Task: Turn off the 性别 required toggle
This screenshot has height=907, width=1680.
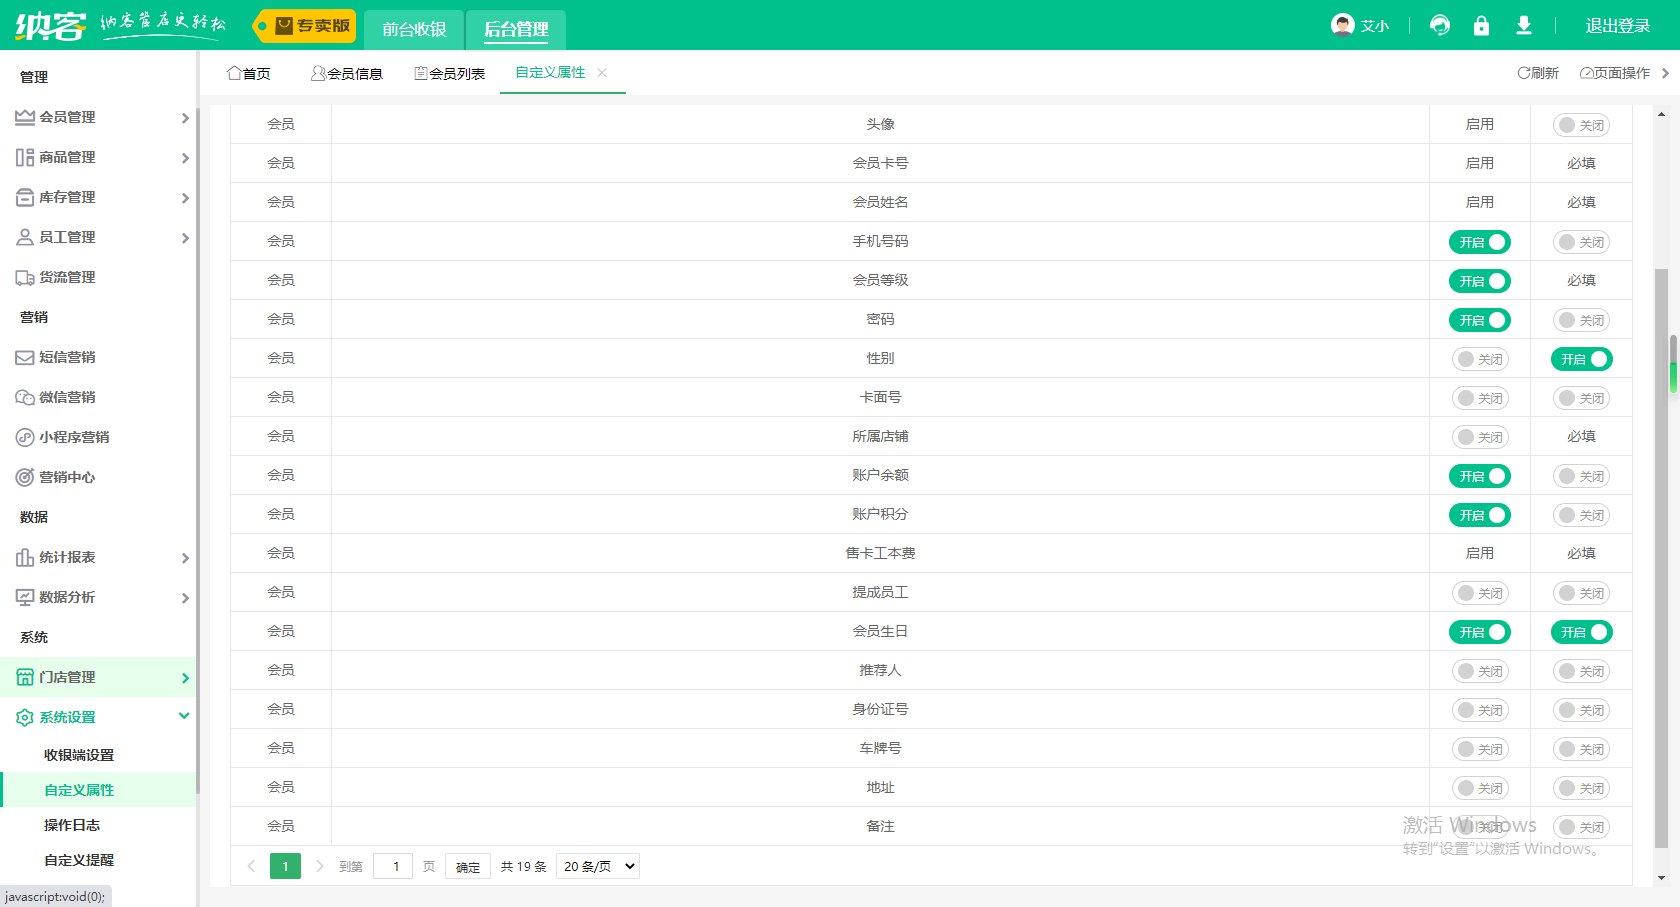Action: tap(1581, 359)
